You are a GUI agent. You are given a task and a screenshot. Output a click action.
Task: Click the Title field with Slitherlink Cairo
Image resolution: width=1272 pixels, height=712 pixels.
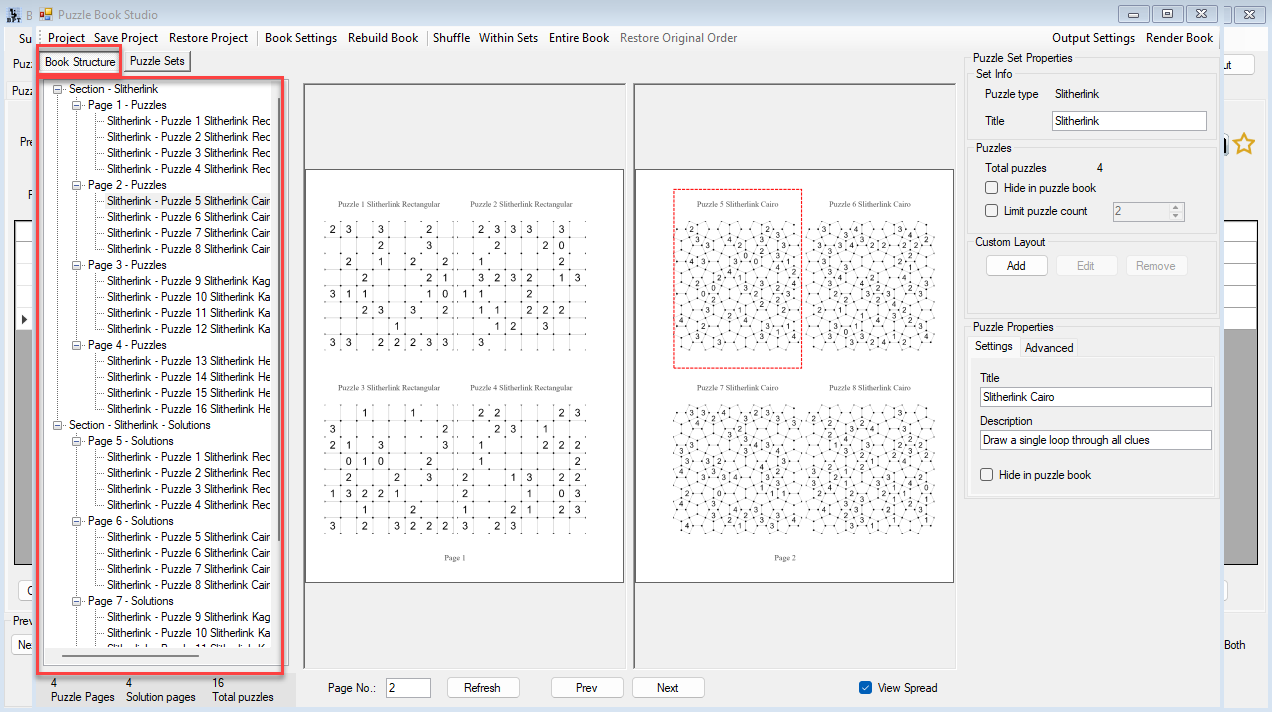tap(1096, 397)
